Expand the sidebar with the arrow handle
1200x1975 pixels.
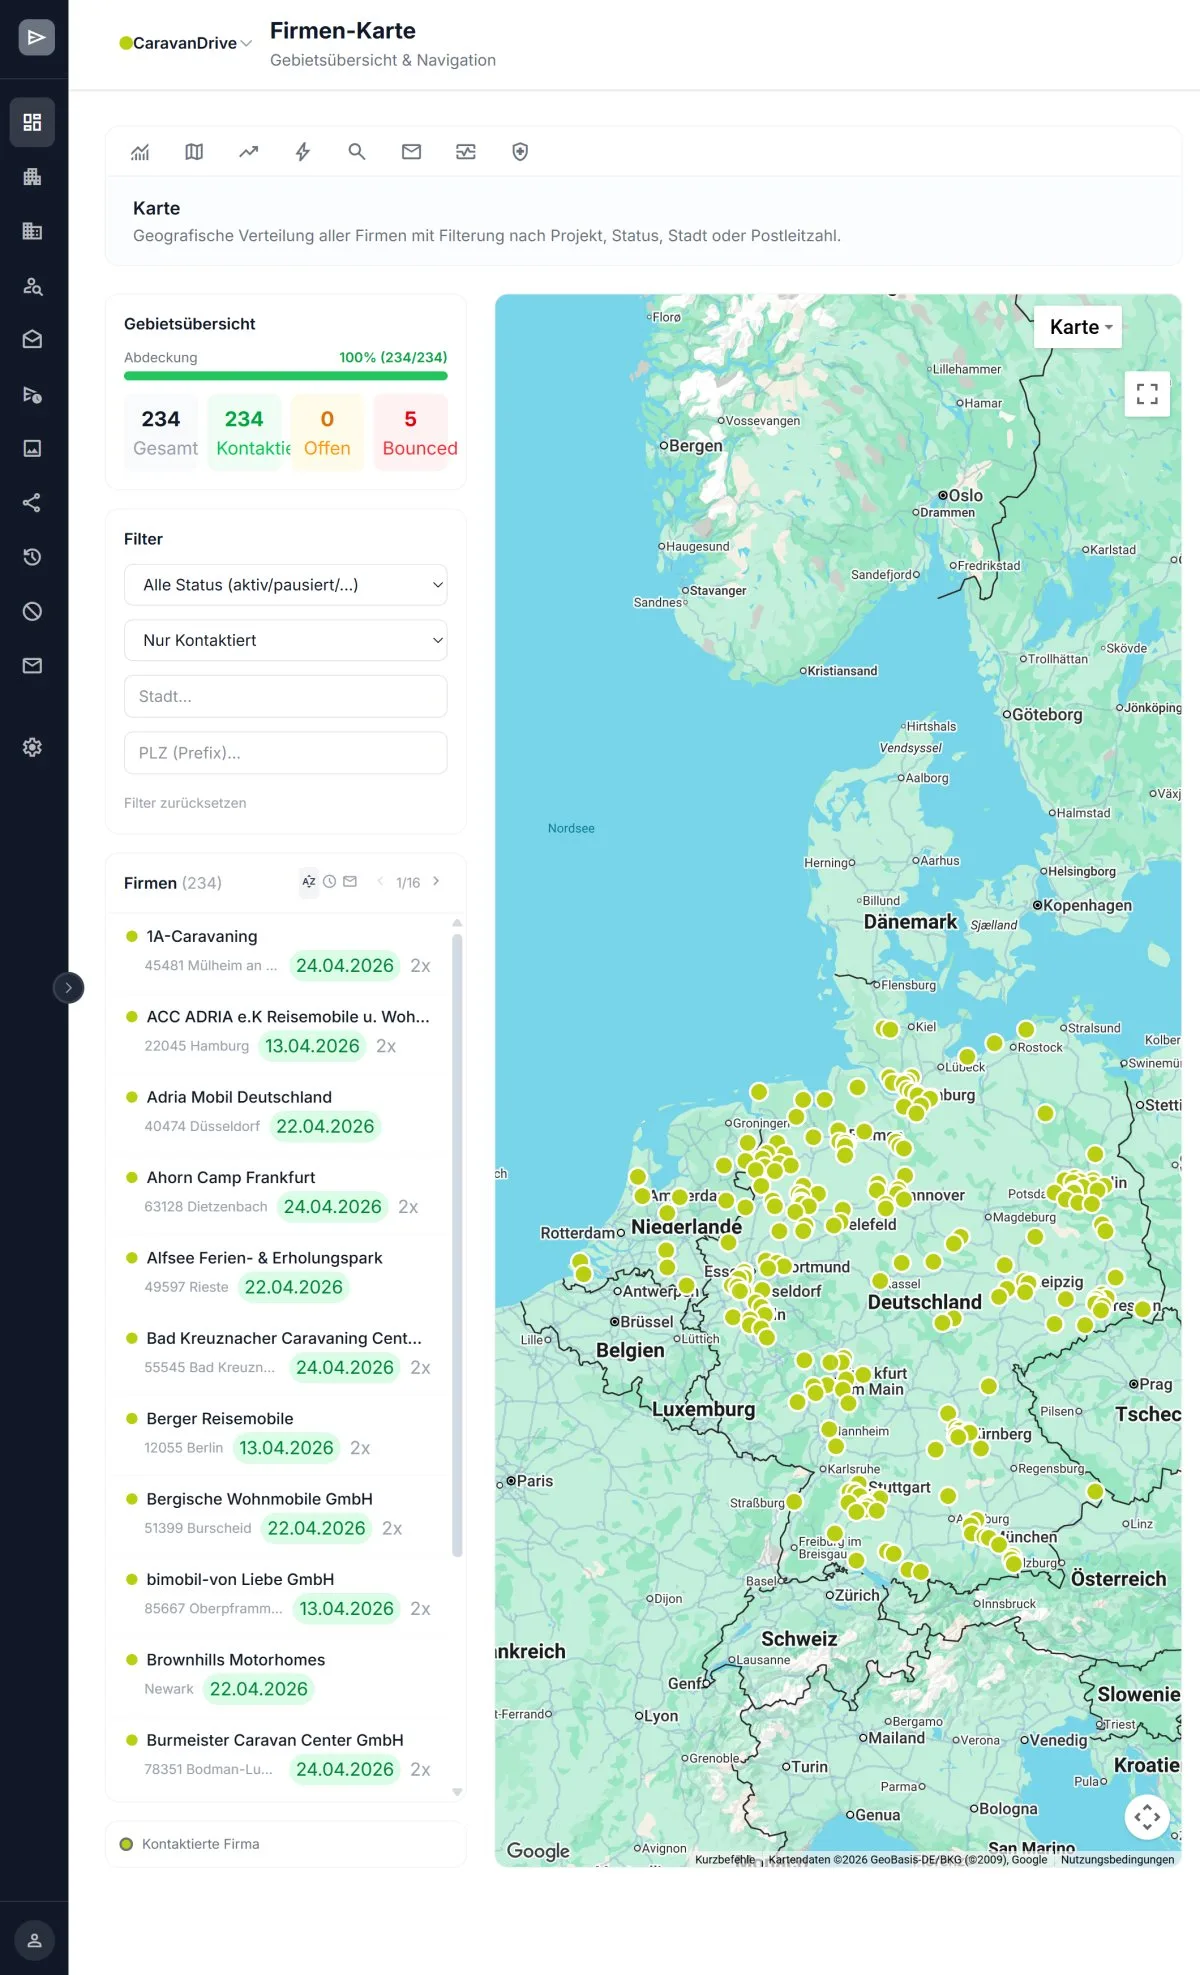tap(68, 988)
